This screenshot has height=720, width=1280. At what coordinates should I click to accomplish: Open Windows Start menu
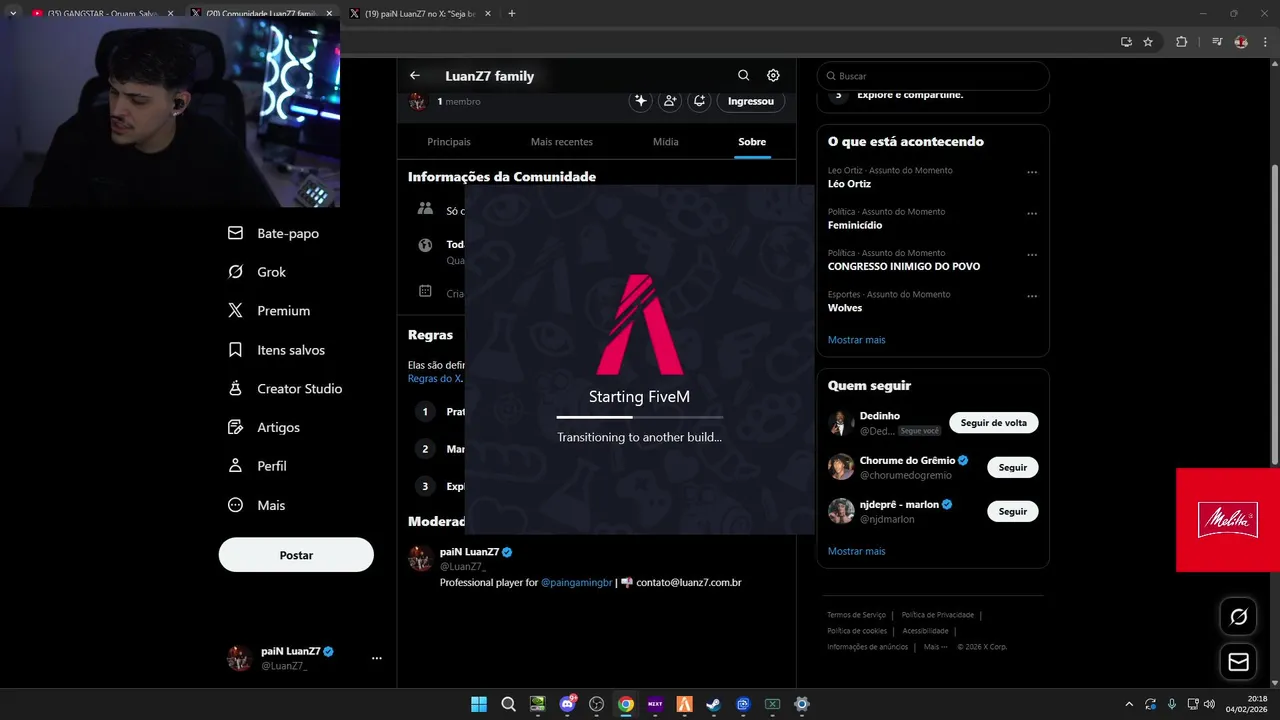tap(479, 704)
